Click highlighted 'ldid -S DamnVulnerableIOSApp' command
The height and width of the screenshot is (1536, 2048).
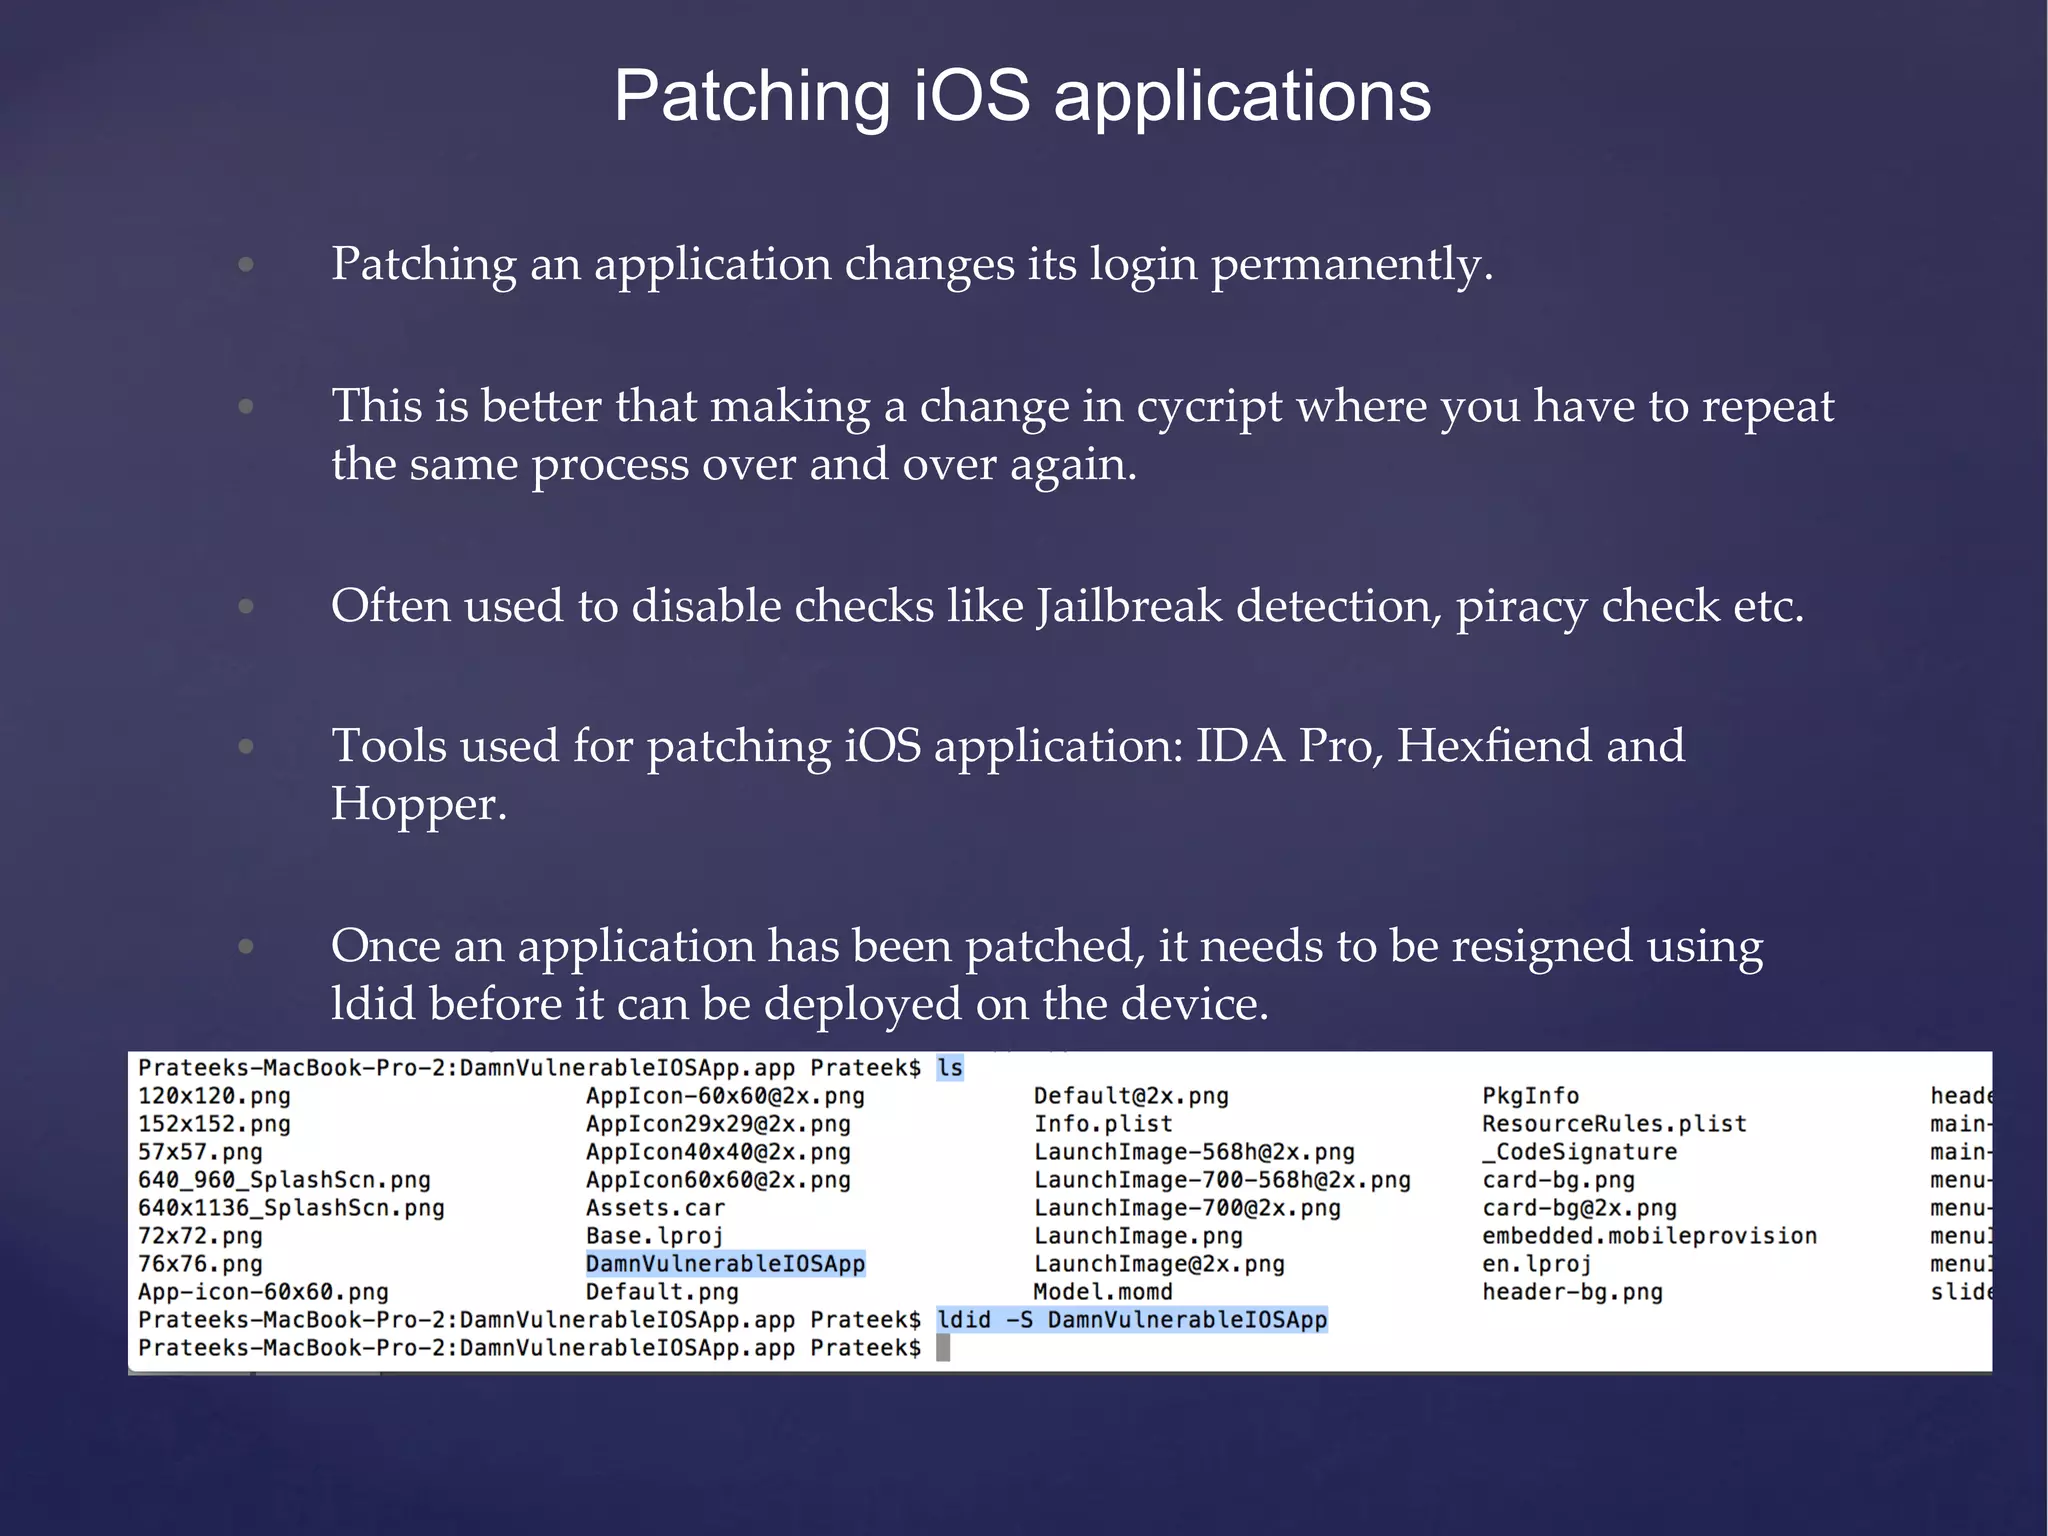point(1132,1320)
